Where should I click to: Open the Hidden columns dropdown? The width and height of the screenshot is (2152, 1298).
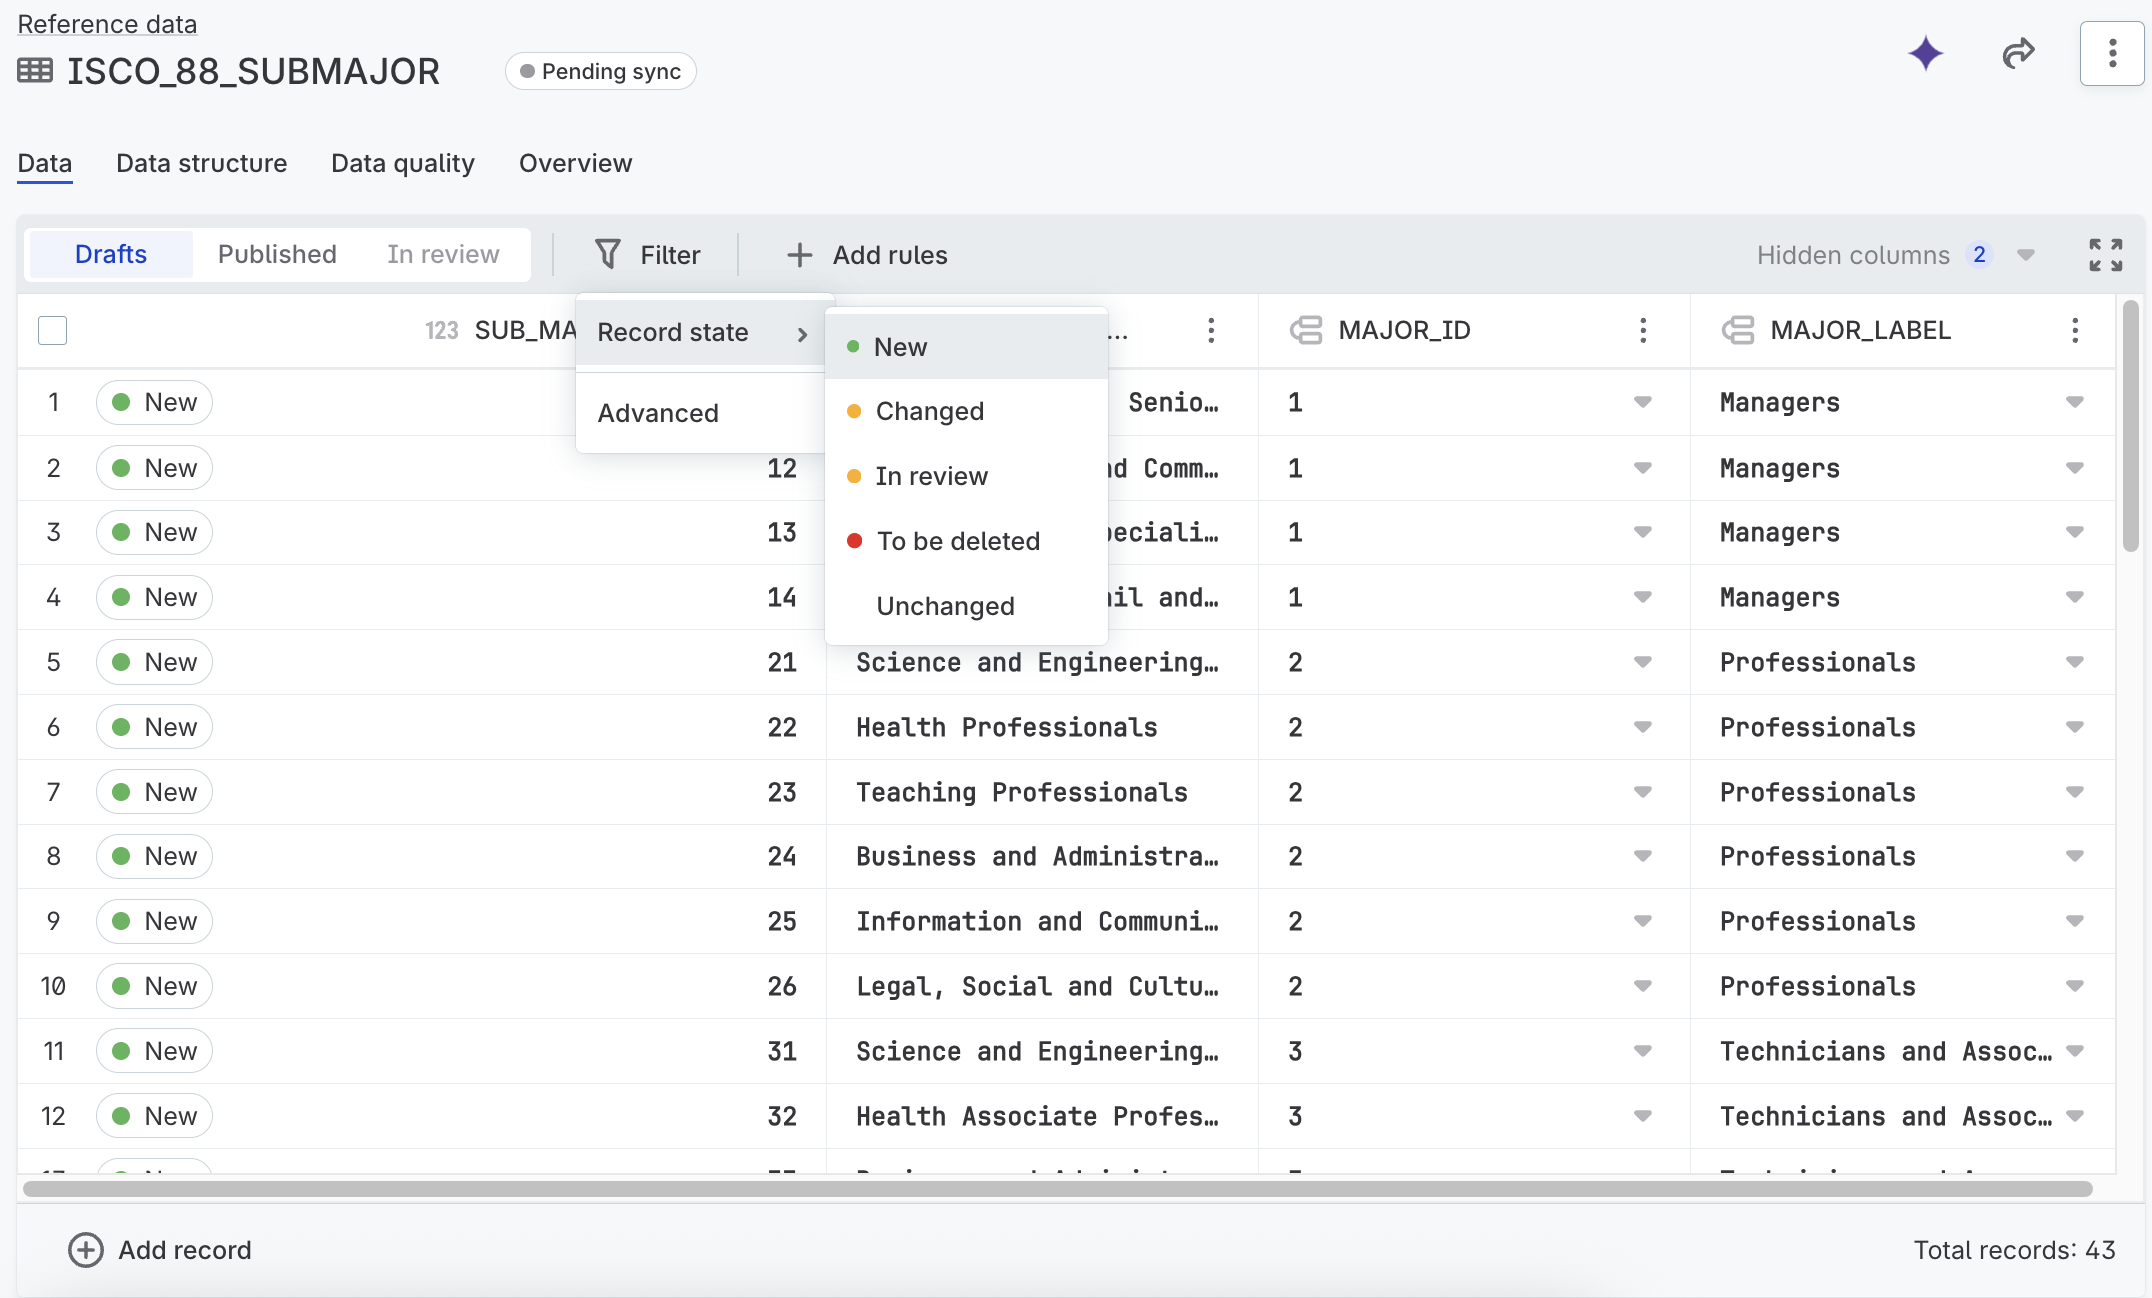tap(2025, 255)
